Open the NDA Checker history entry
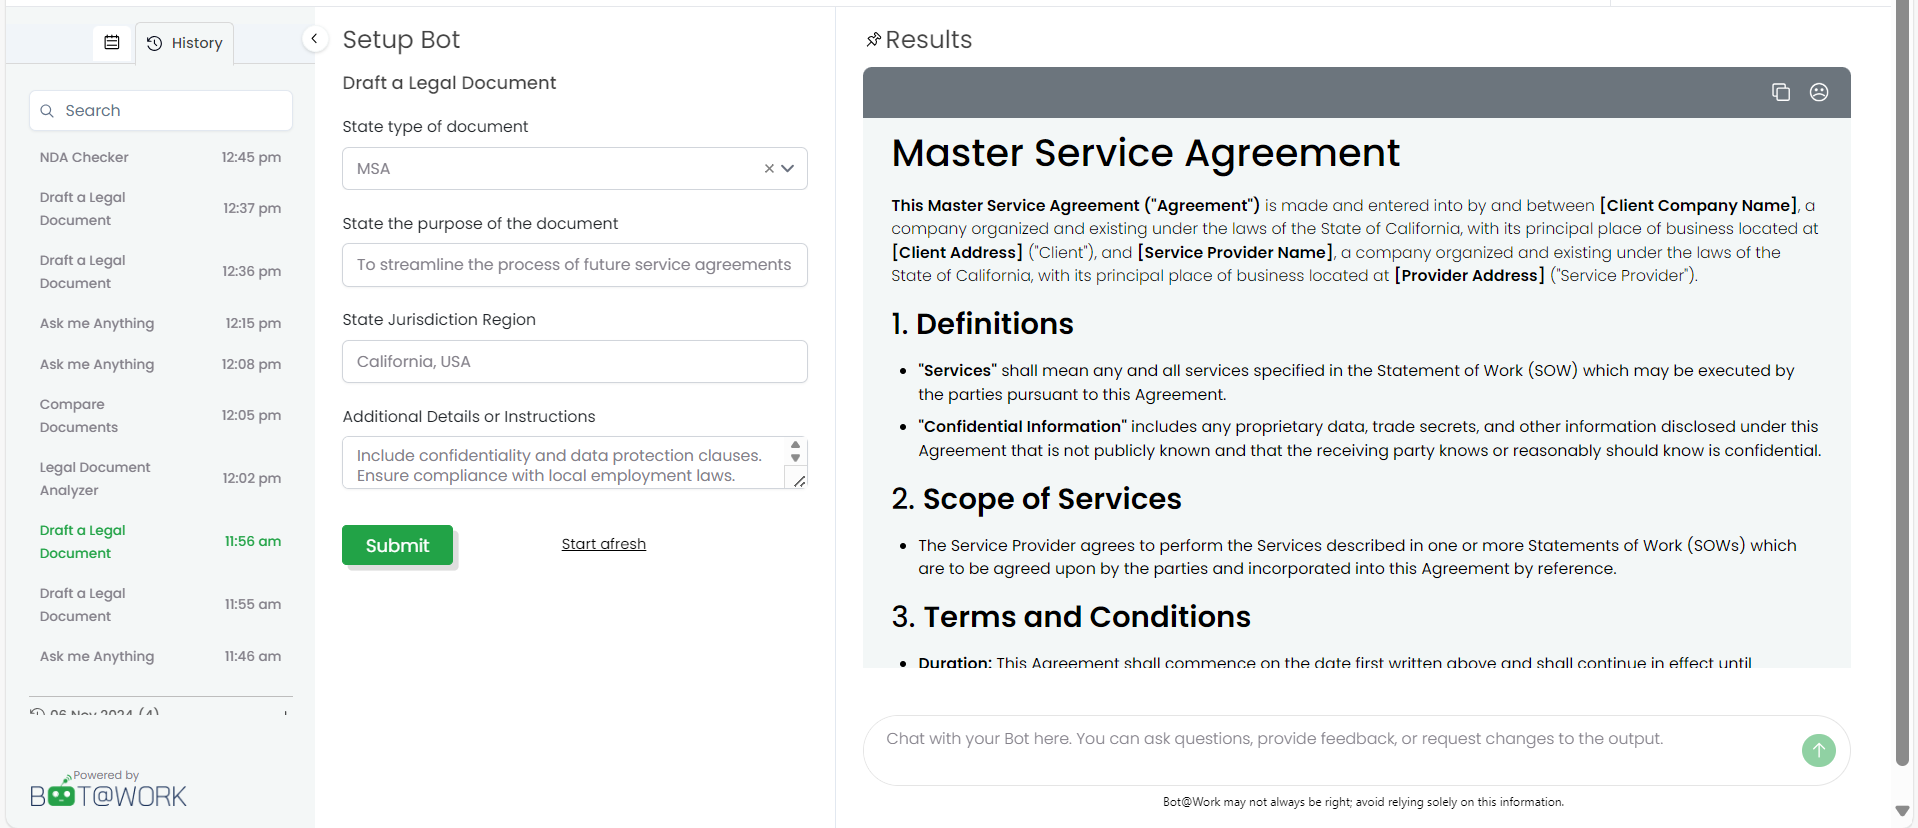The width and height of the screenshot is (1918, 828). [160, 157]
